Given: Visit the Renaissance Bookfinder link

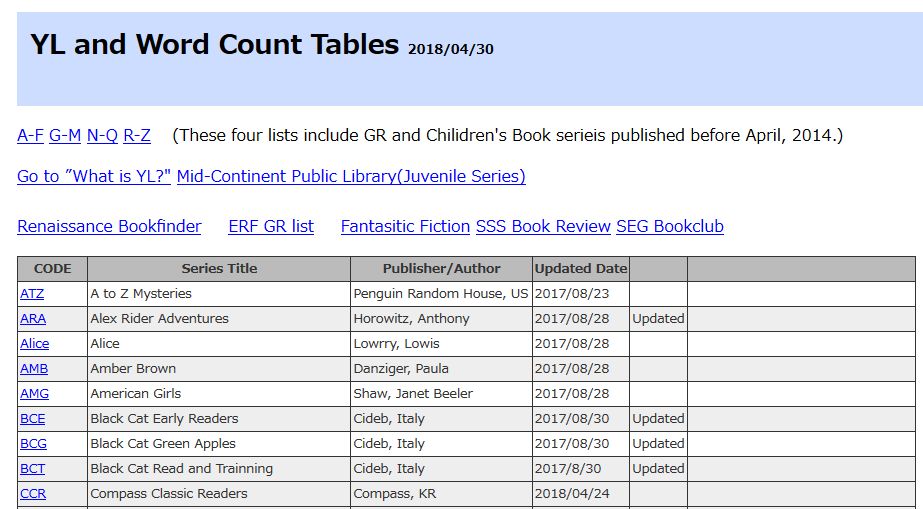Looking at the screenshot, I should pyautogui.click(x=109, y=226).
